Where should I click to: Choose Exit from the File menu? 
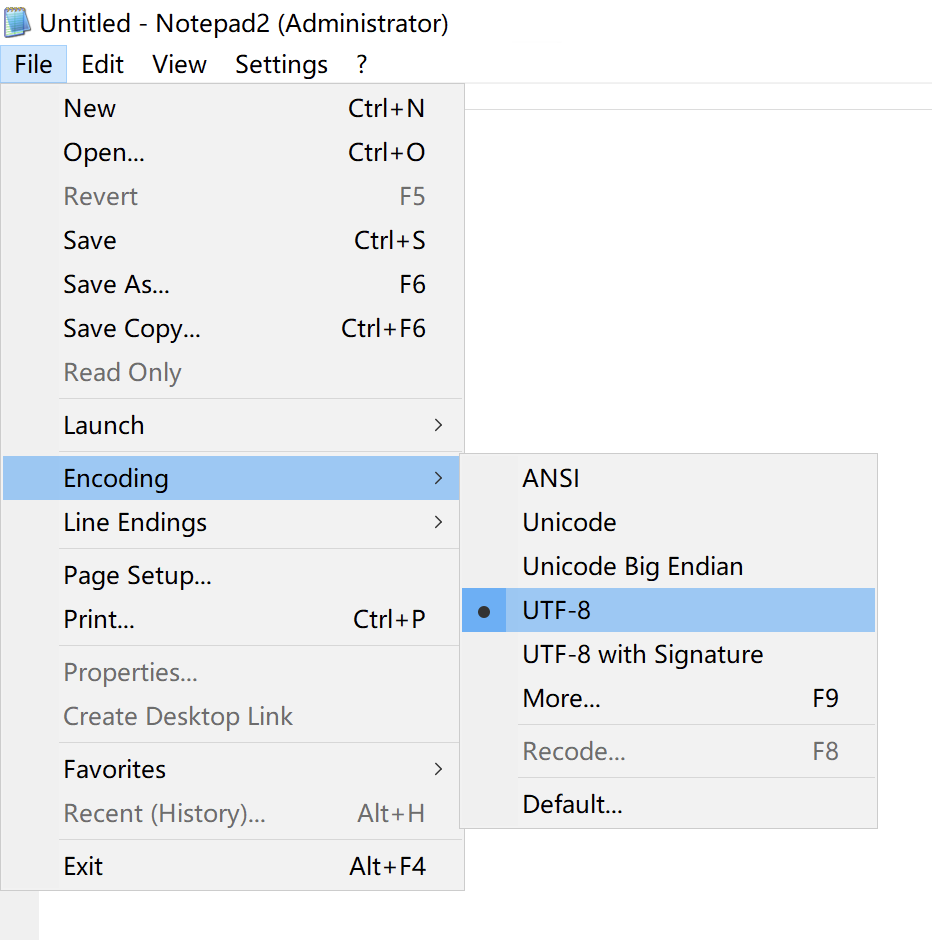coord(232,866)
